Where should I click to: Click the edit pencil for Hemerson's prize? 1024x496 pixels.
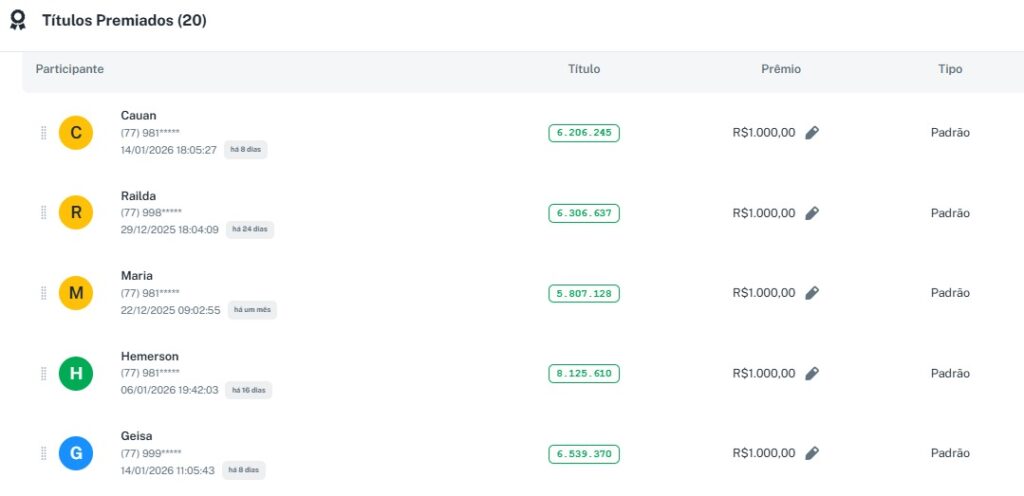pyautogui.click(x=812, y=373)
